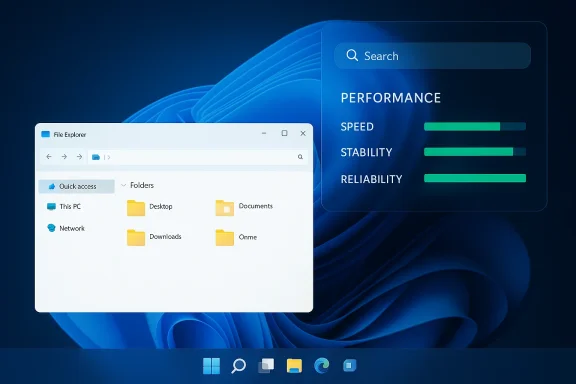
Task: Click the PERFORMANCE heading
Action: (390, 98)
